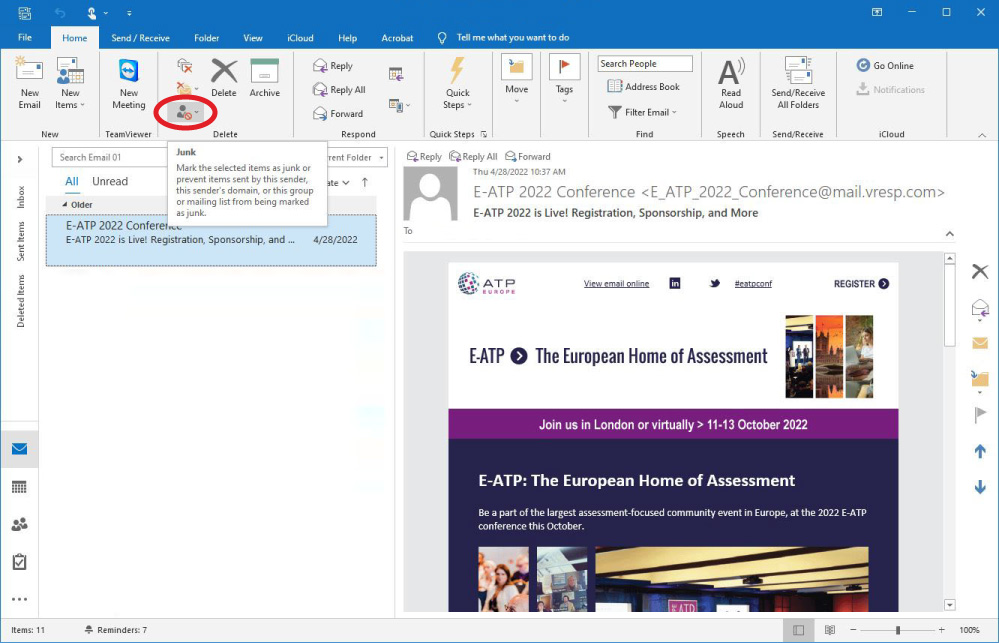
Task: Go to previous item up arrow
Action: coord(980,451)
